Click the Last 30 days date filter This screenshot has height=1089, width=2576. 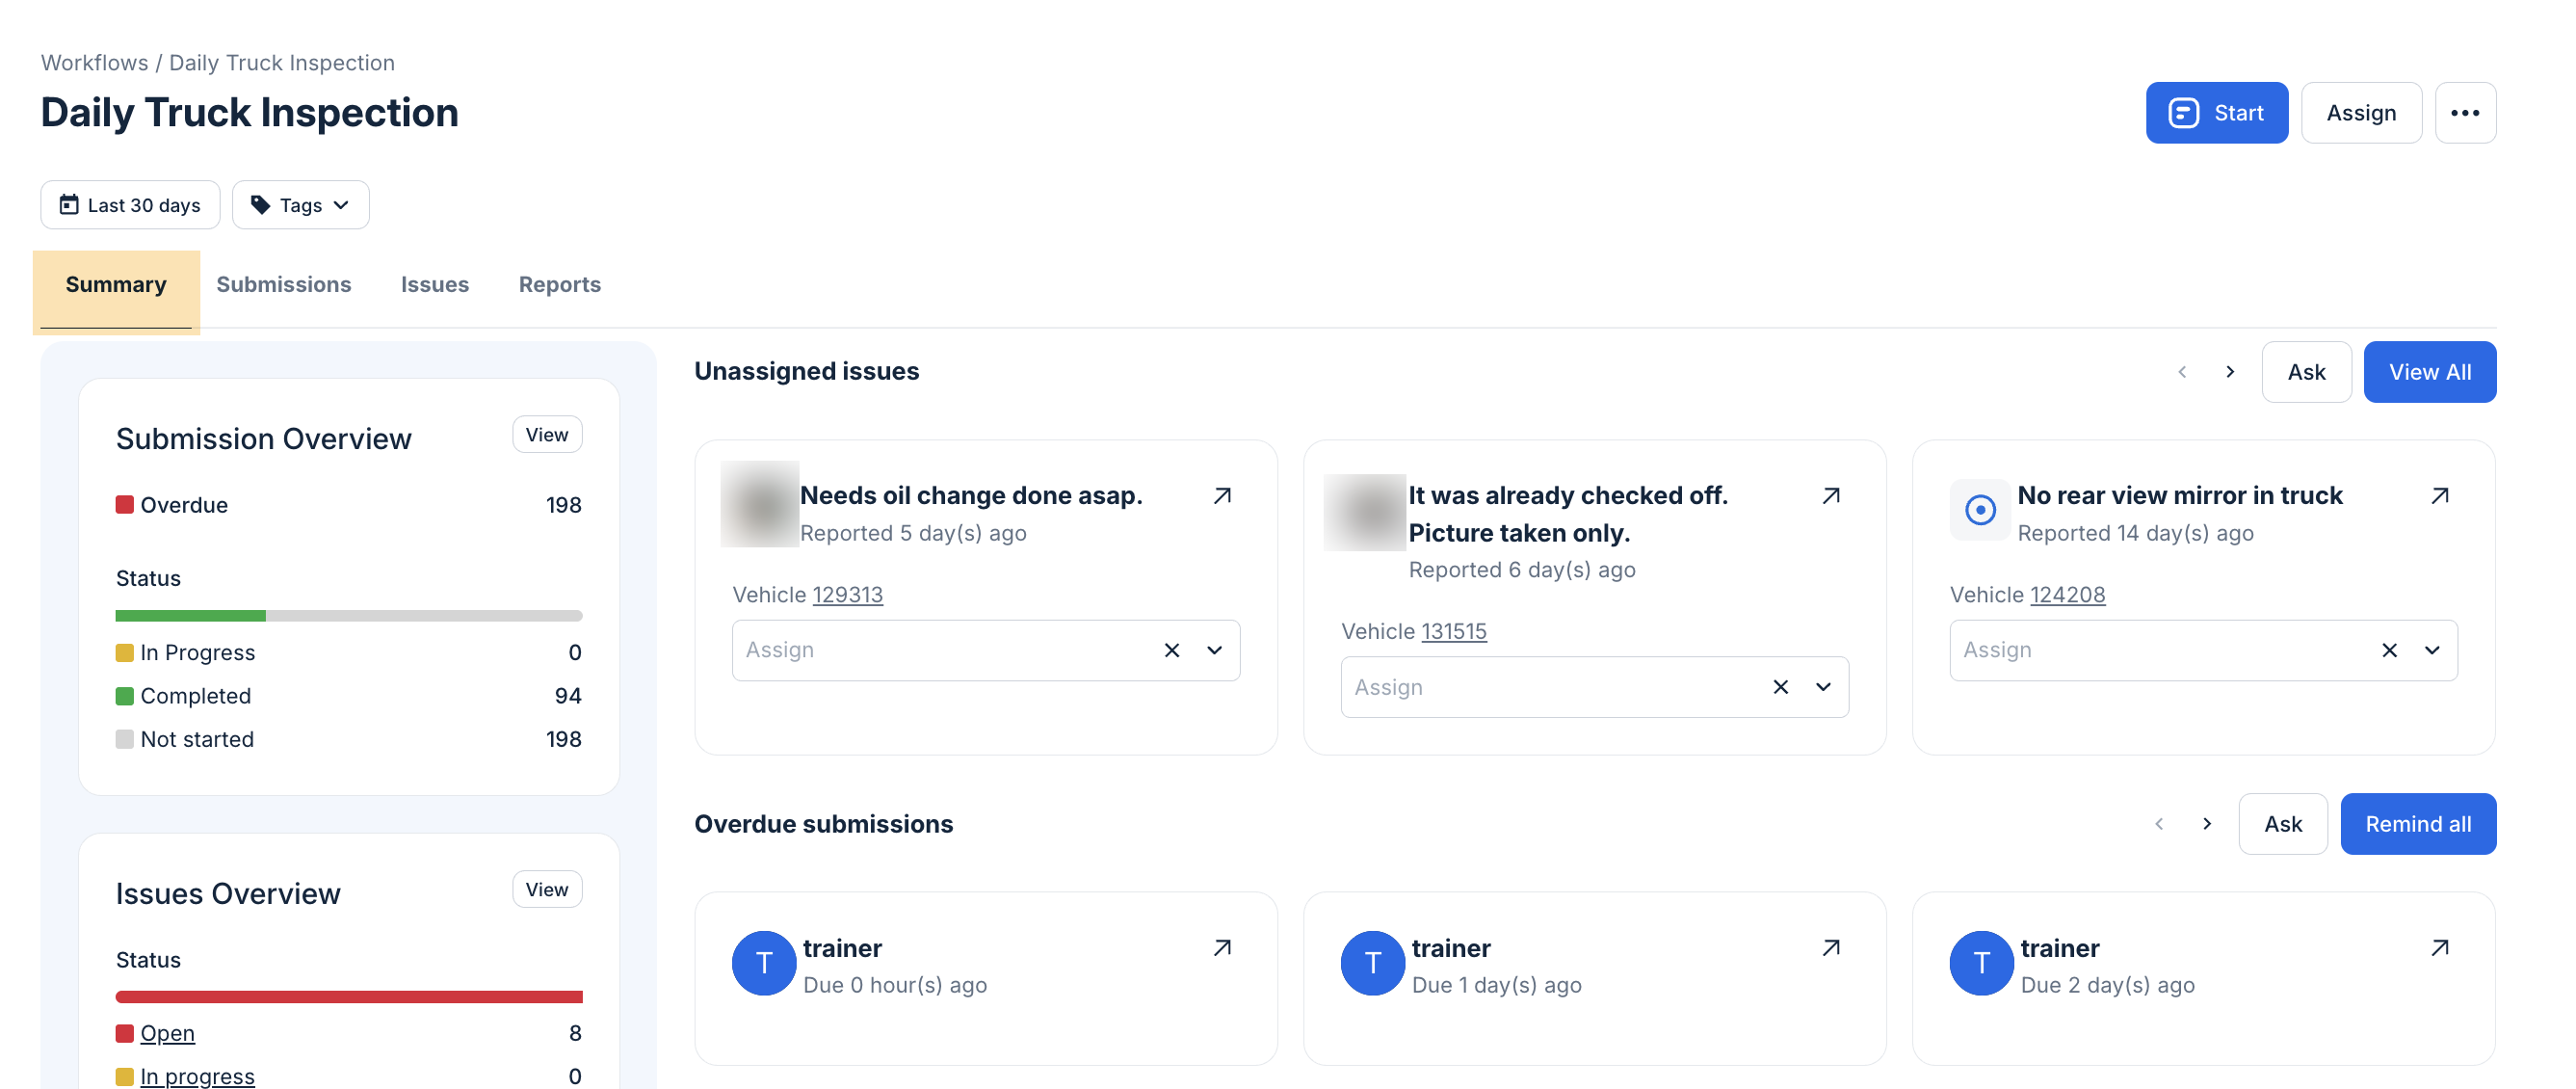[130, 205]
